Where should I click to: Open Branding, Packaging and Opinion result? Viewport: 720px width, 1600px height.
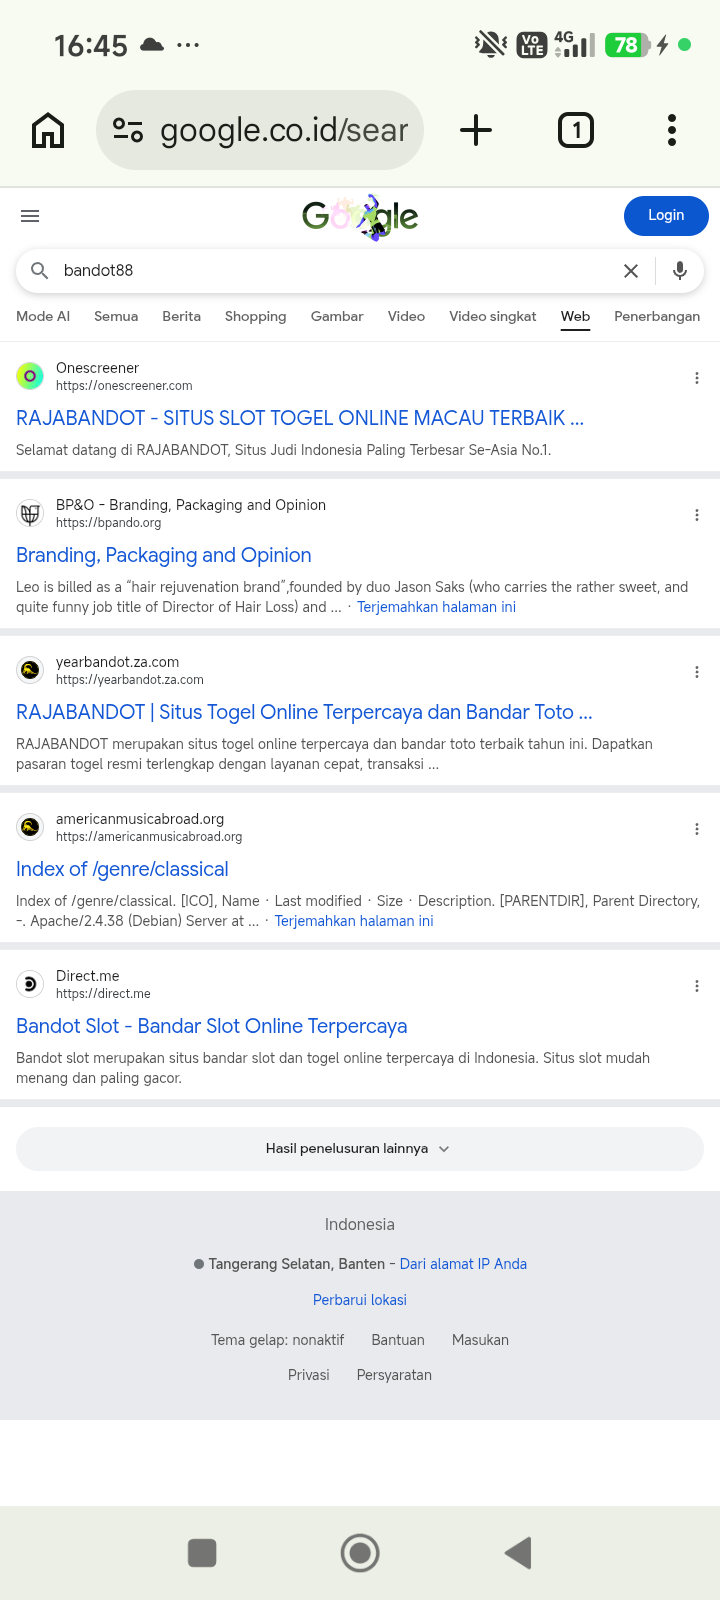(x=164, y=555)
